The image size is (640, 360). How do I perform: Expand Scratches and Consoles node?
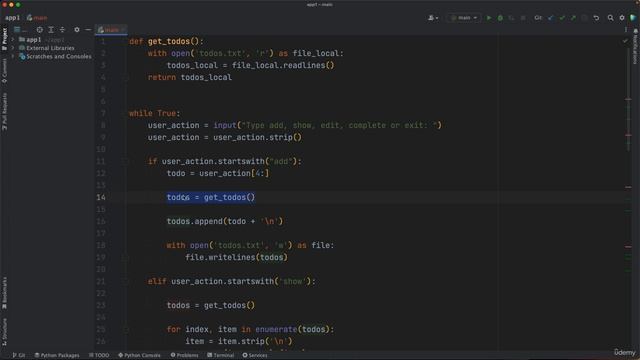tap(13, 56)
